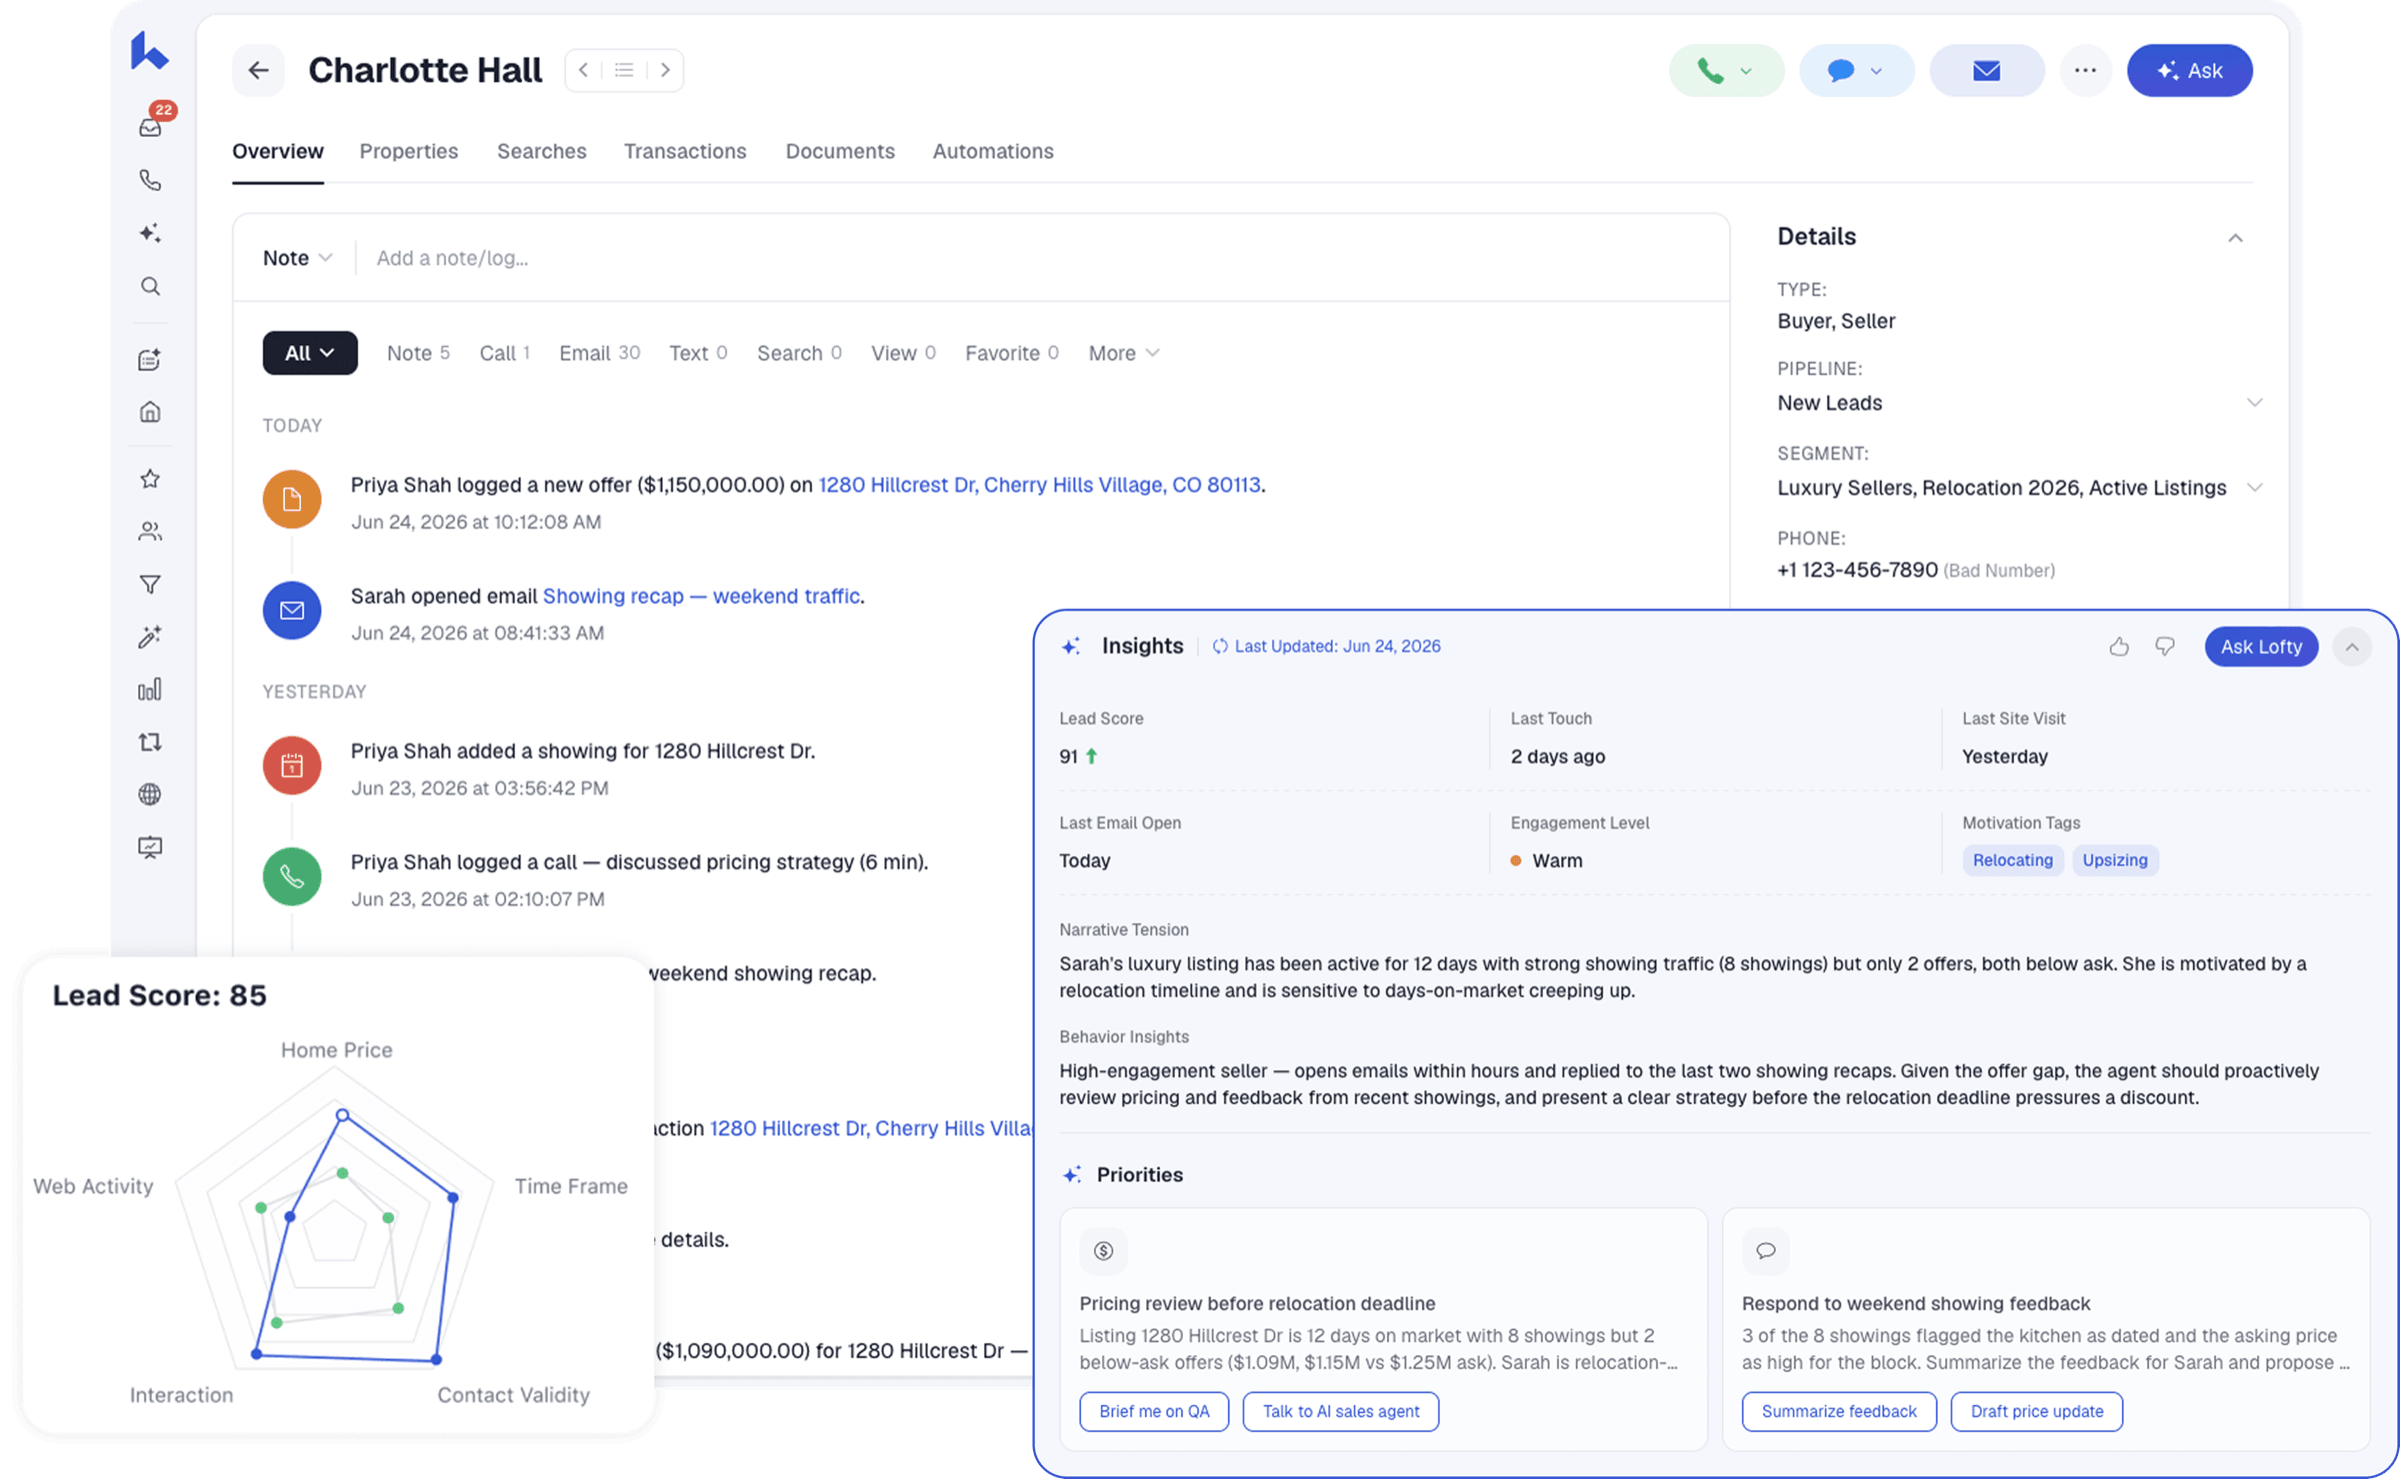Image resolution: width=2400 pixels, height=1479 pixels.
Task: Click Draft price update button
Action: pos(2036,1411)
